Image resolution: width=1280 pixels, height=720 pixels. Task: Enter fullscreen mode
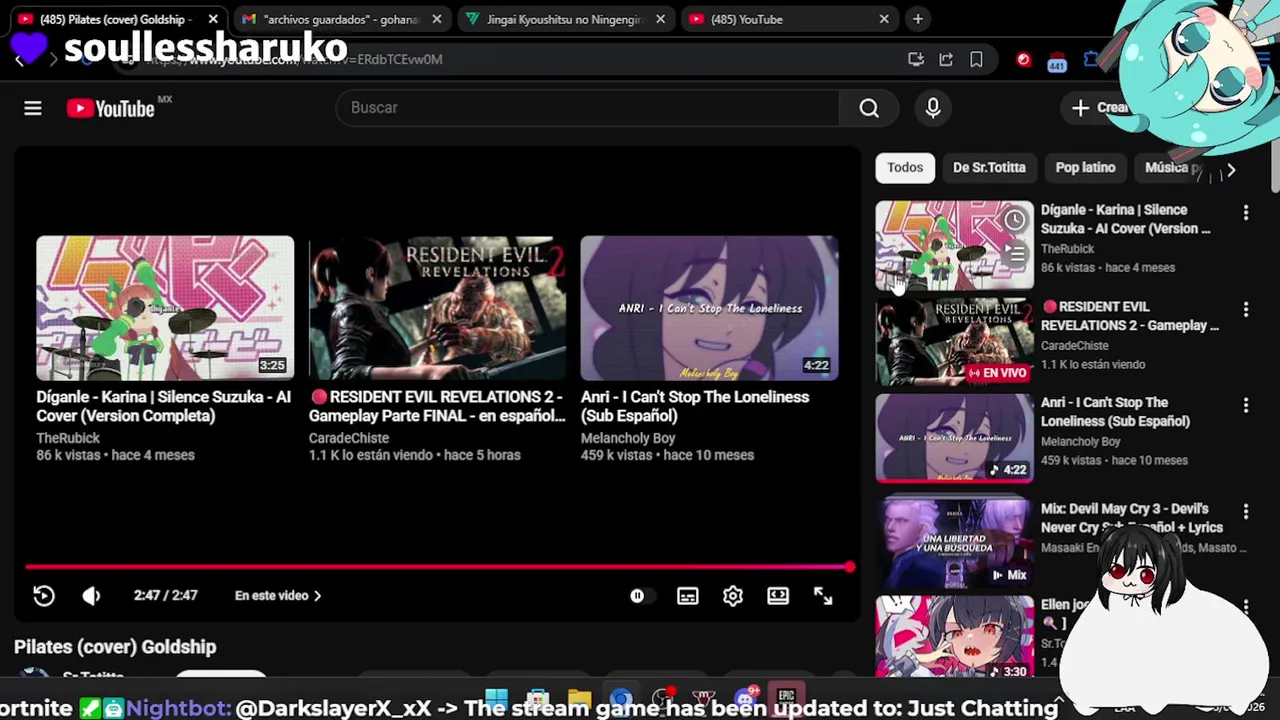pos(823,596)
